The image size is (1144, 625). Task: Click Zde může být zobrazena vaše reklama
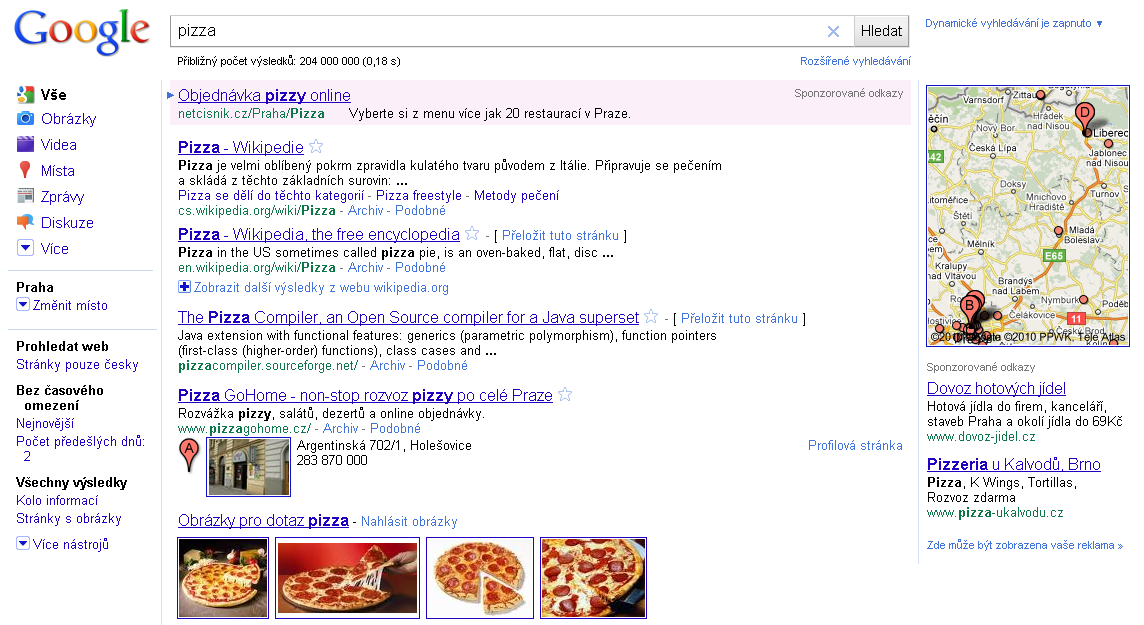pos(1024,545)
